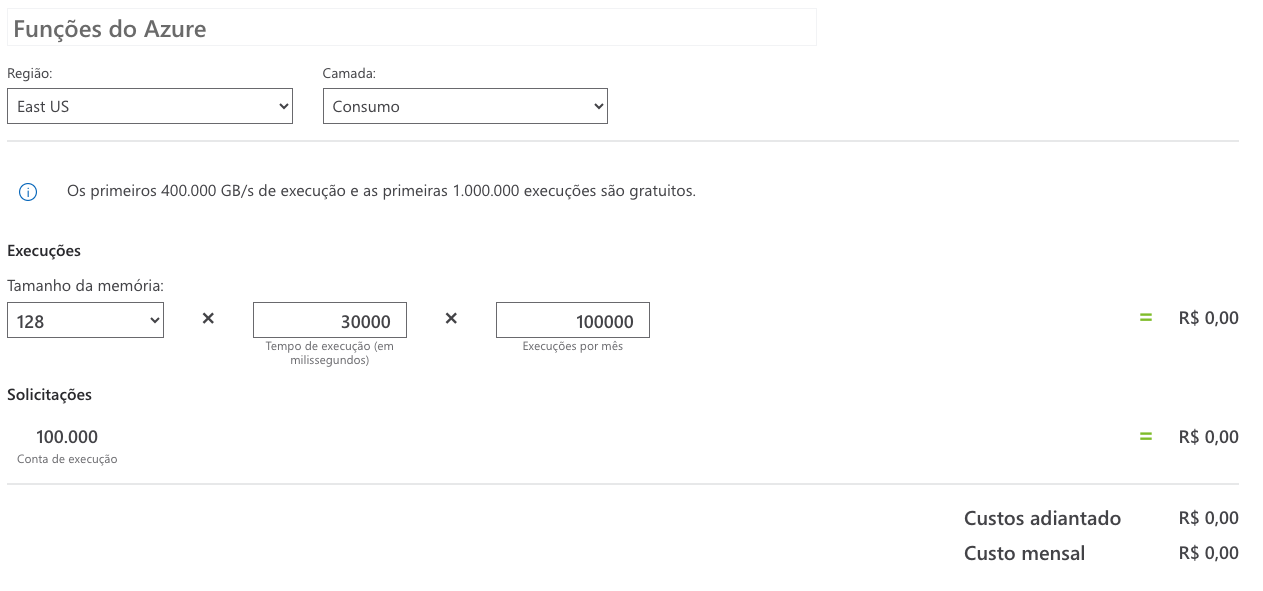Click green equals sign in Solicitações row
Image resolution: width=1263 pixels, height=591 pixels.
pos(1146,437)
